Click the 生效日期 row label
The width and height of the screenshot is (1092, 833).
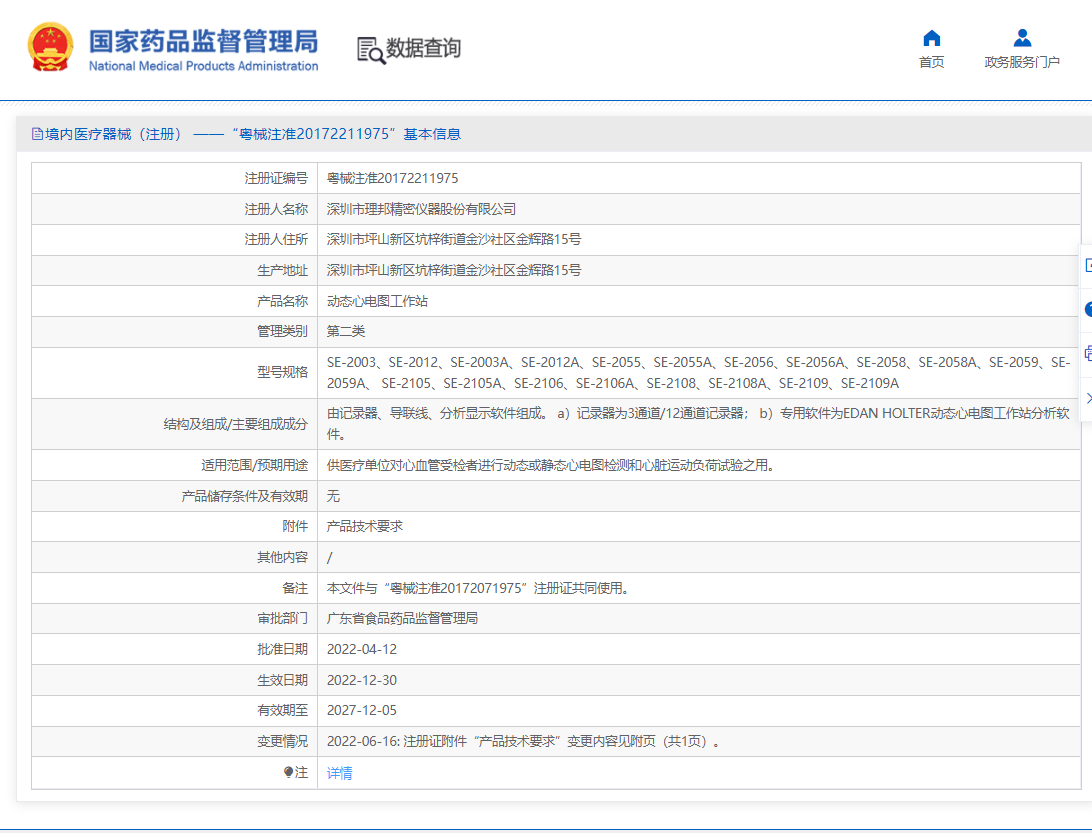(x=282, y=680)
